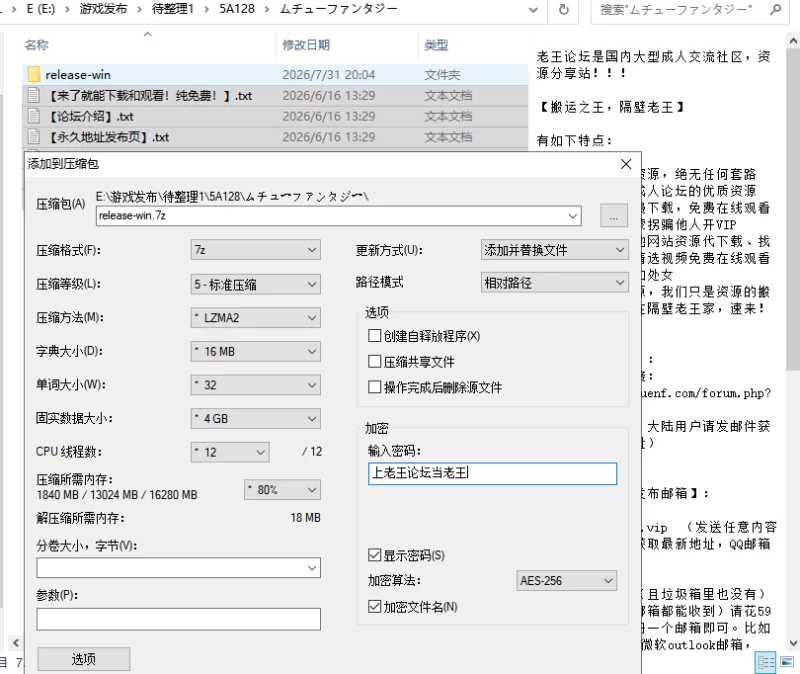
Task: Click the preview pane scrollbar up arrow
Action: click(793, 41)
